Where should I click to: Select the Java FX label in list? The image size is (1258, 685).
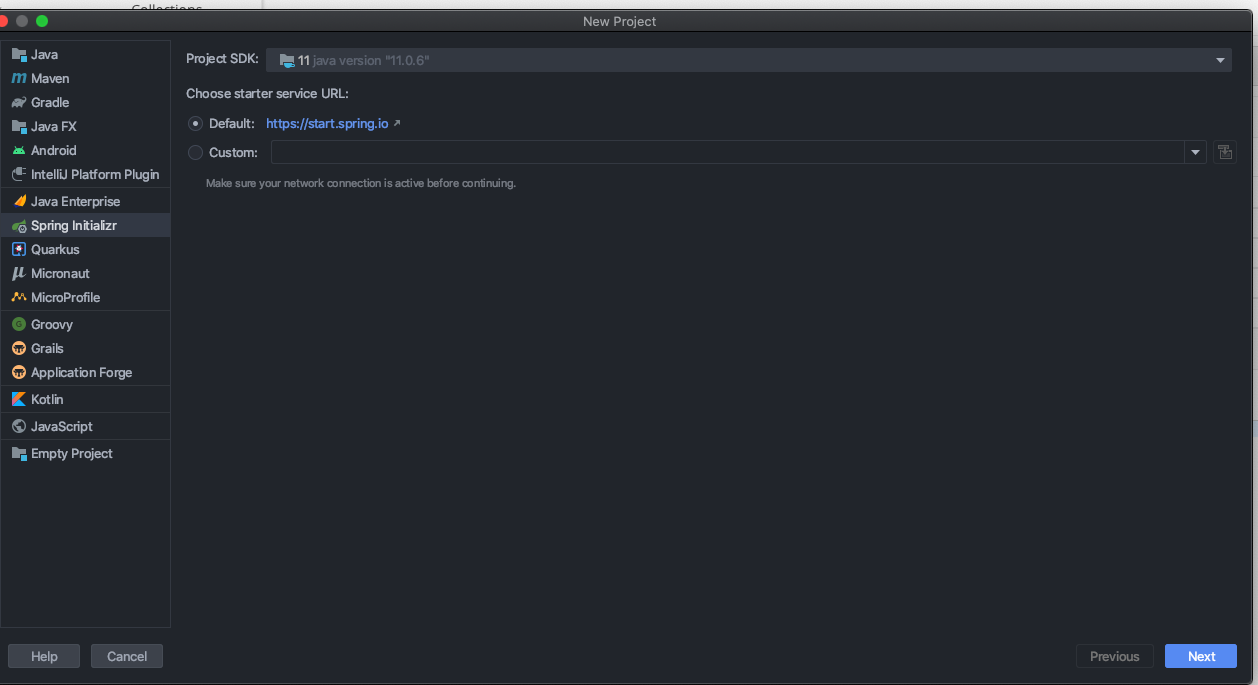click(x=54, y=126)
